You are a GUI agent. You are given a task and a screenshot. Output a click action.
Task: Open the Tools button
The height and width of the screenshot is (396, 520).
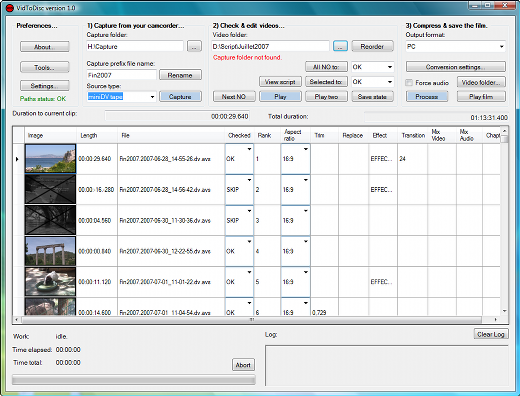(45, 67)
